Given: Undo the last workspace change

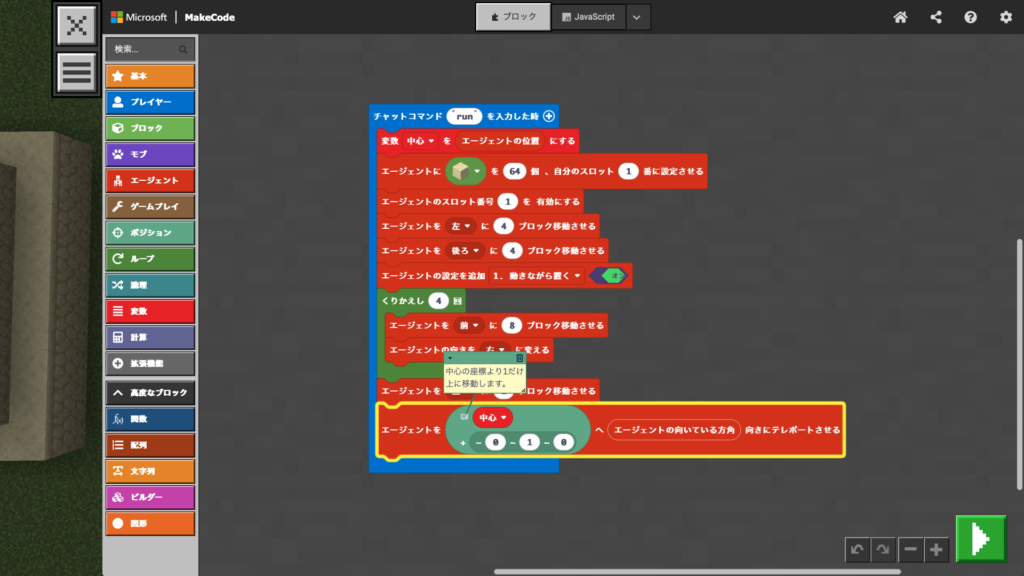Looking at the screenshot, I should [857, 549].
